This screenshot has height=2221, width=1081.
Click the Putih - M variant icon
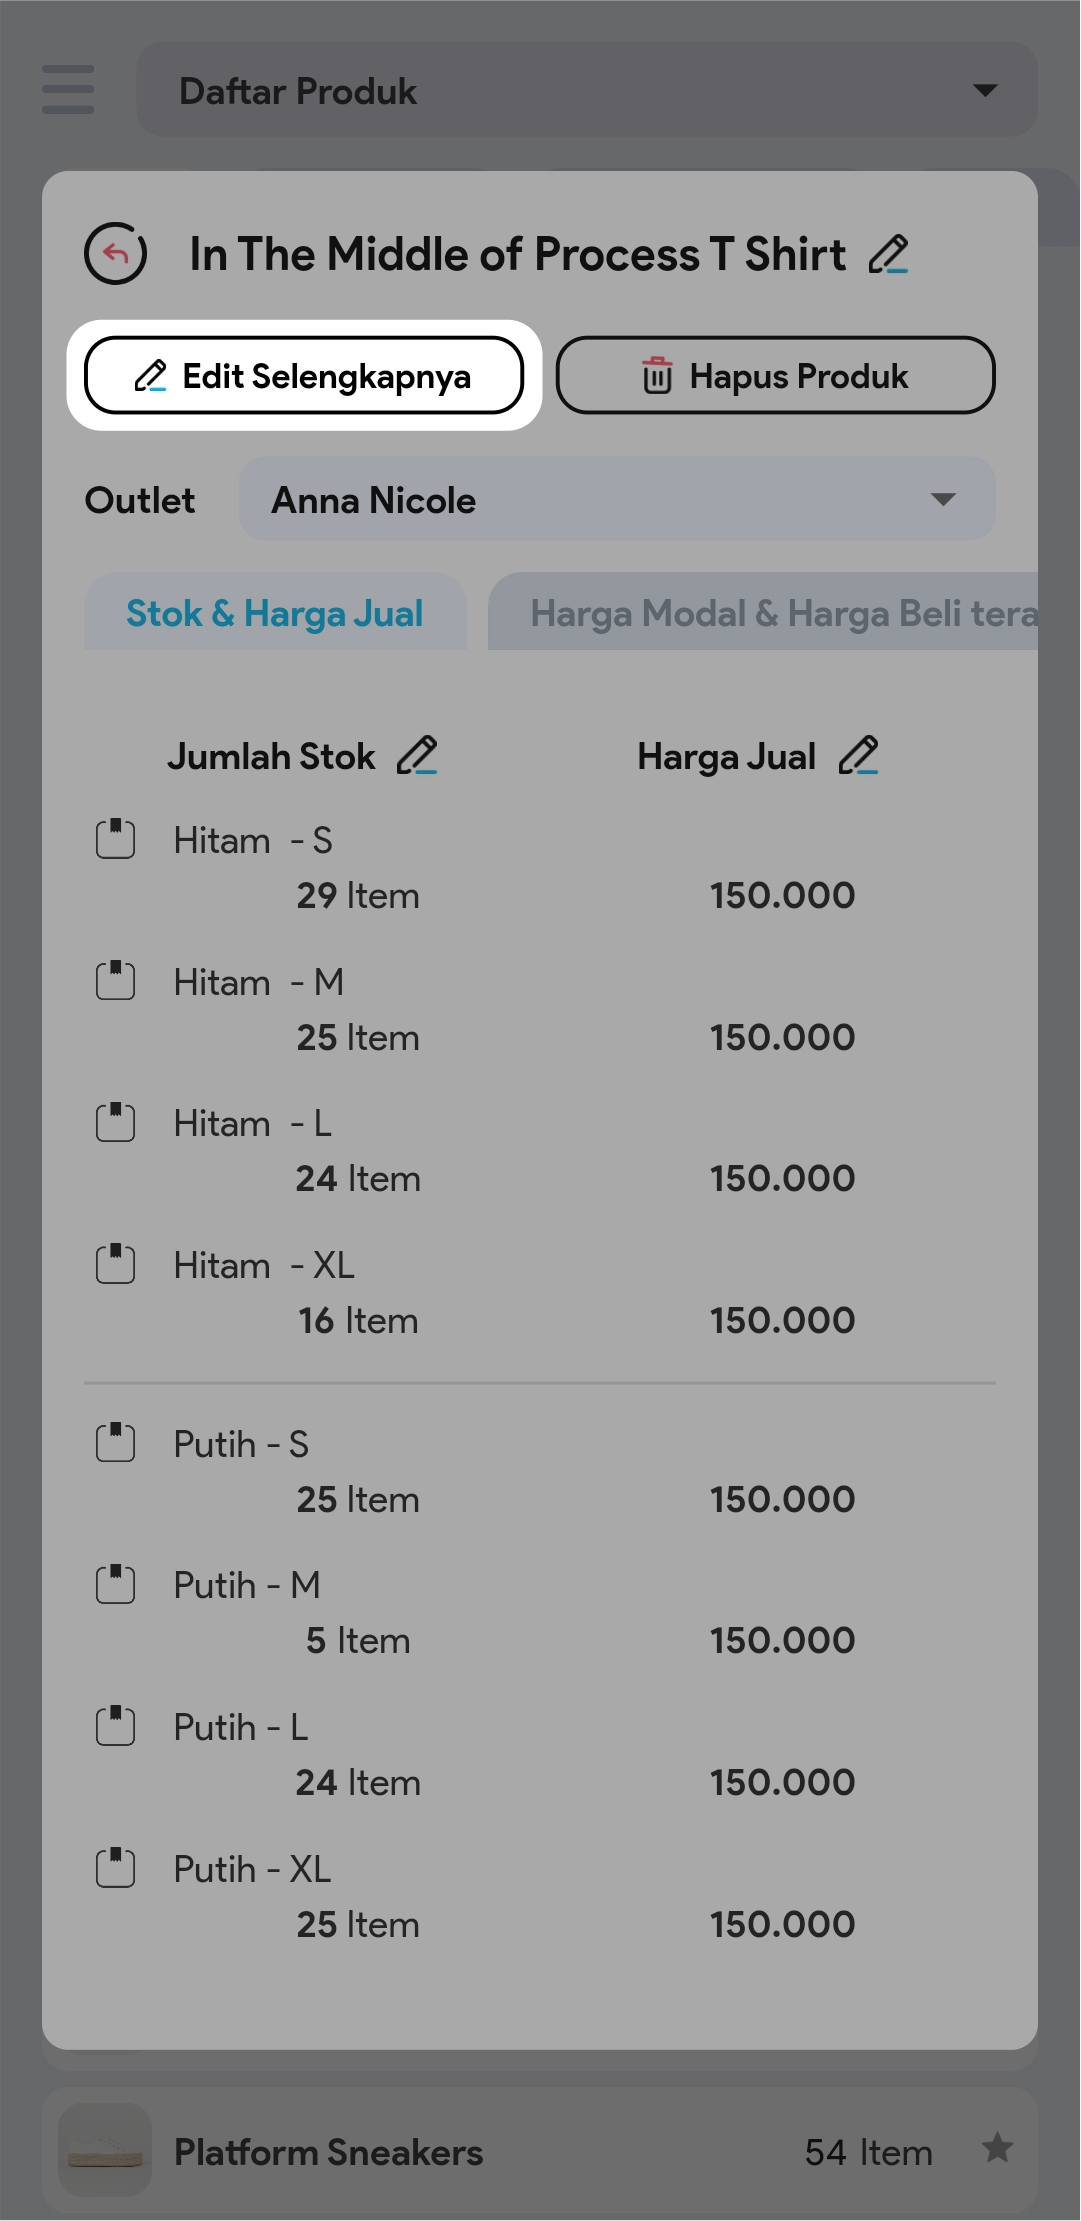pyautogui.click(x=116, y=1584)
